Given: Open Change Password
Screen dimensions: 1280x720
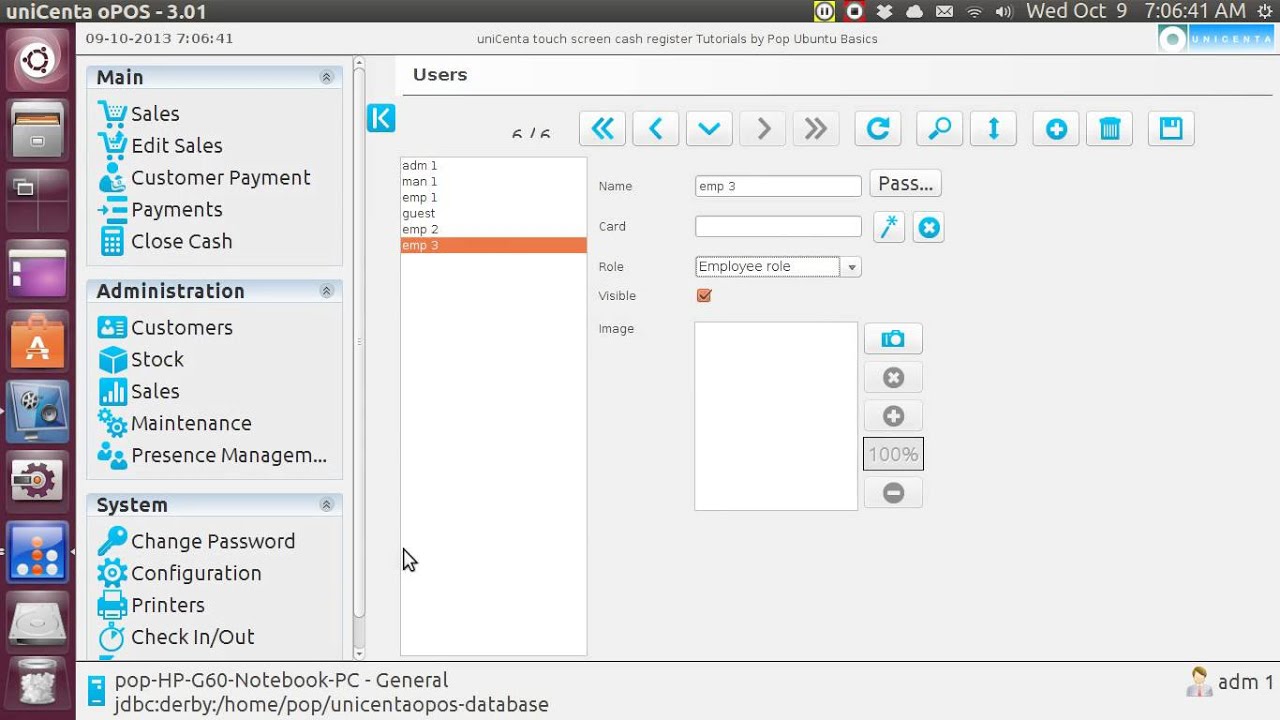Looking at the screenshot, I should pos(197,542).
